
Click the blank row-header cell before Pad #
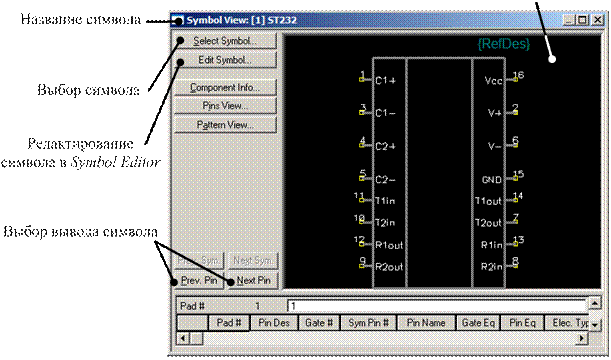pyautogui.click(x=192, y=323)
